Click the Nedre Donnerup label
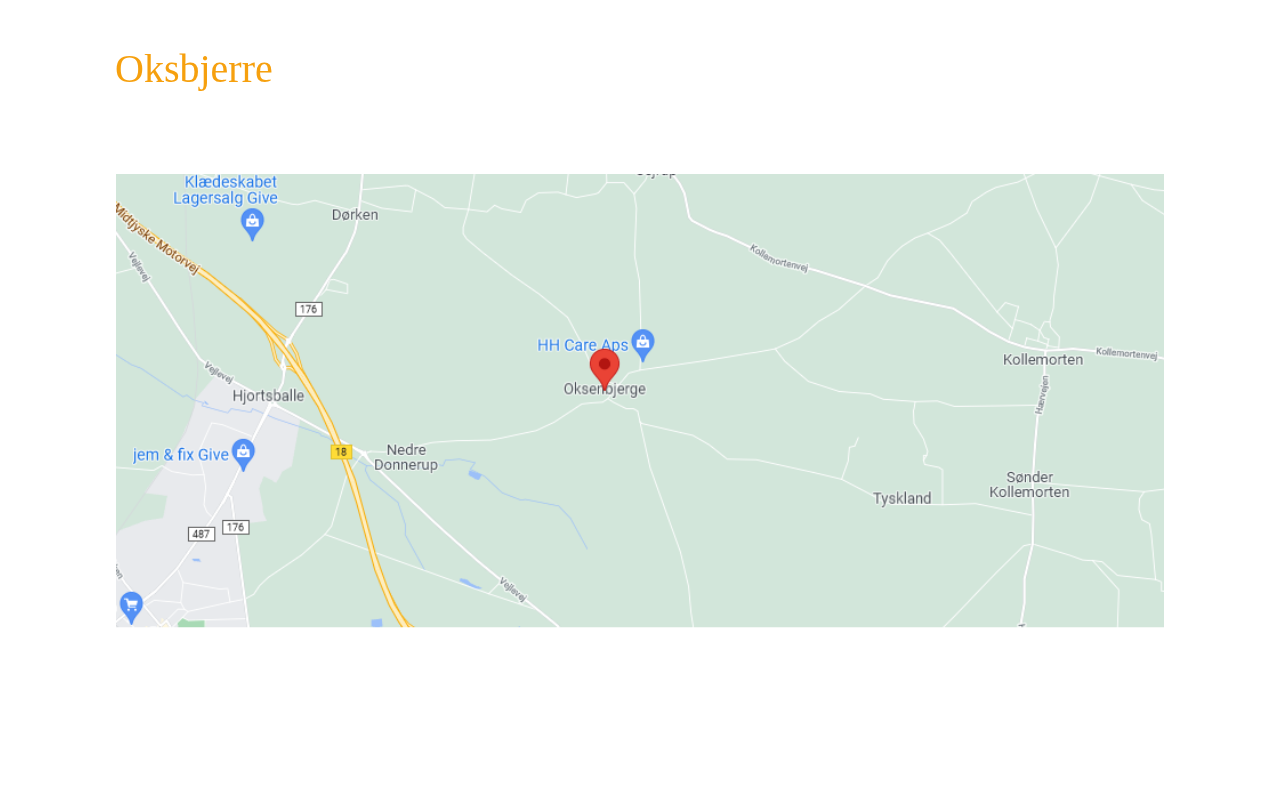This screenshot has height=800, width=1280. point(406,458)
